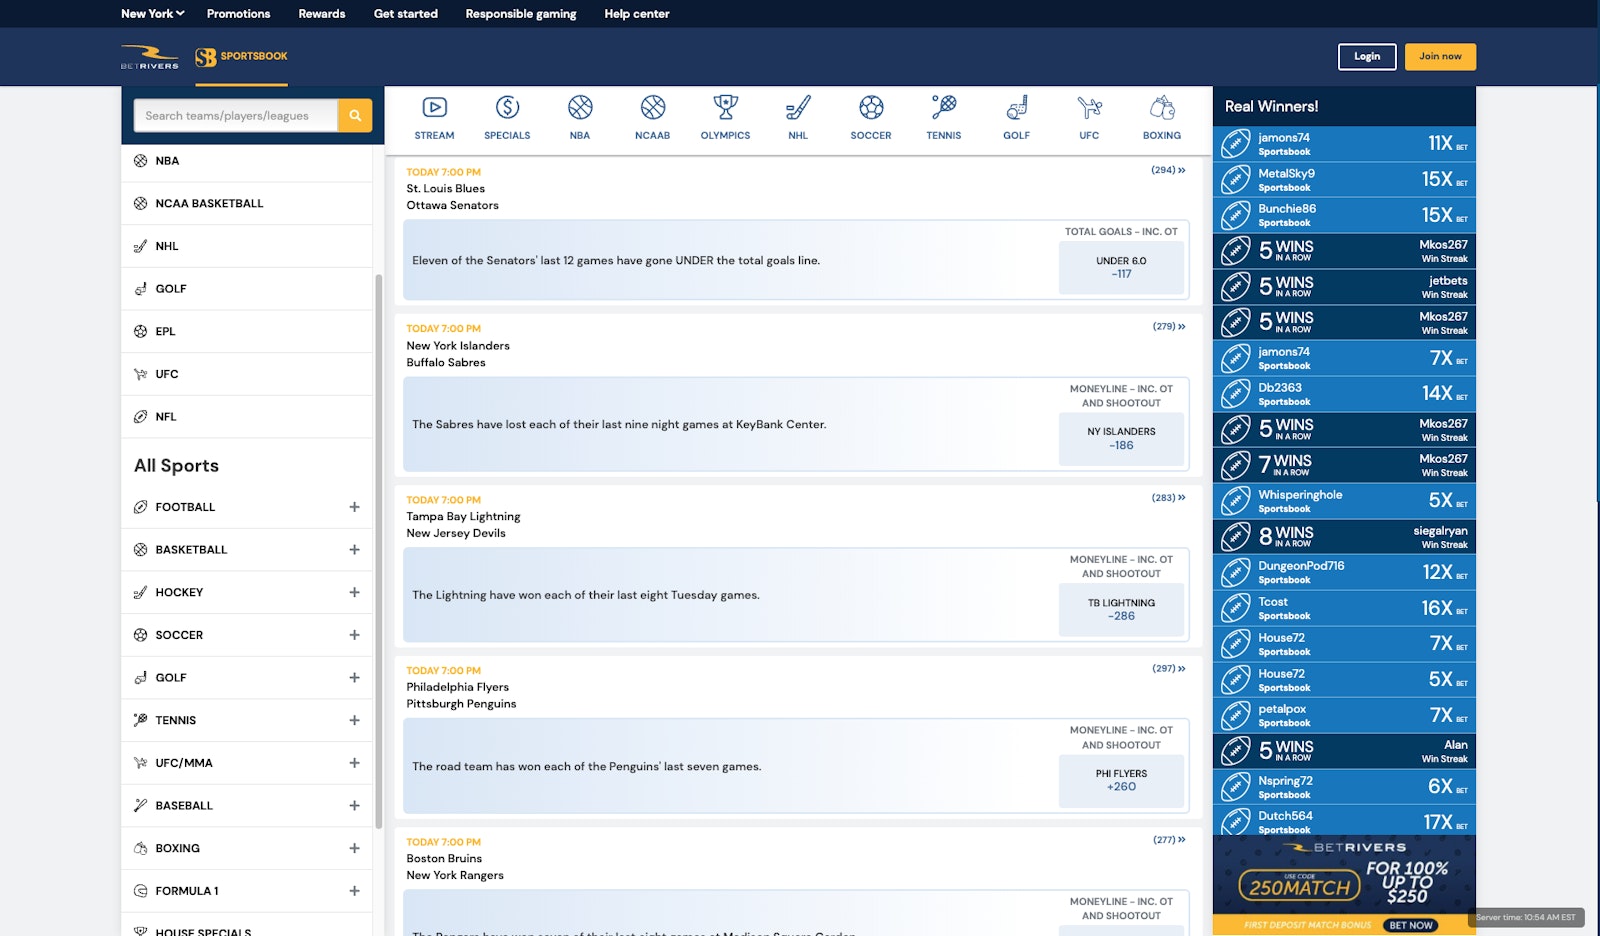Select NY Islanders -186 moneyline odds

click(1121, 439)
